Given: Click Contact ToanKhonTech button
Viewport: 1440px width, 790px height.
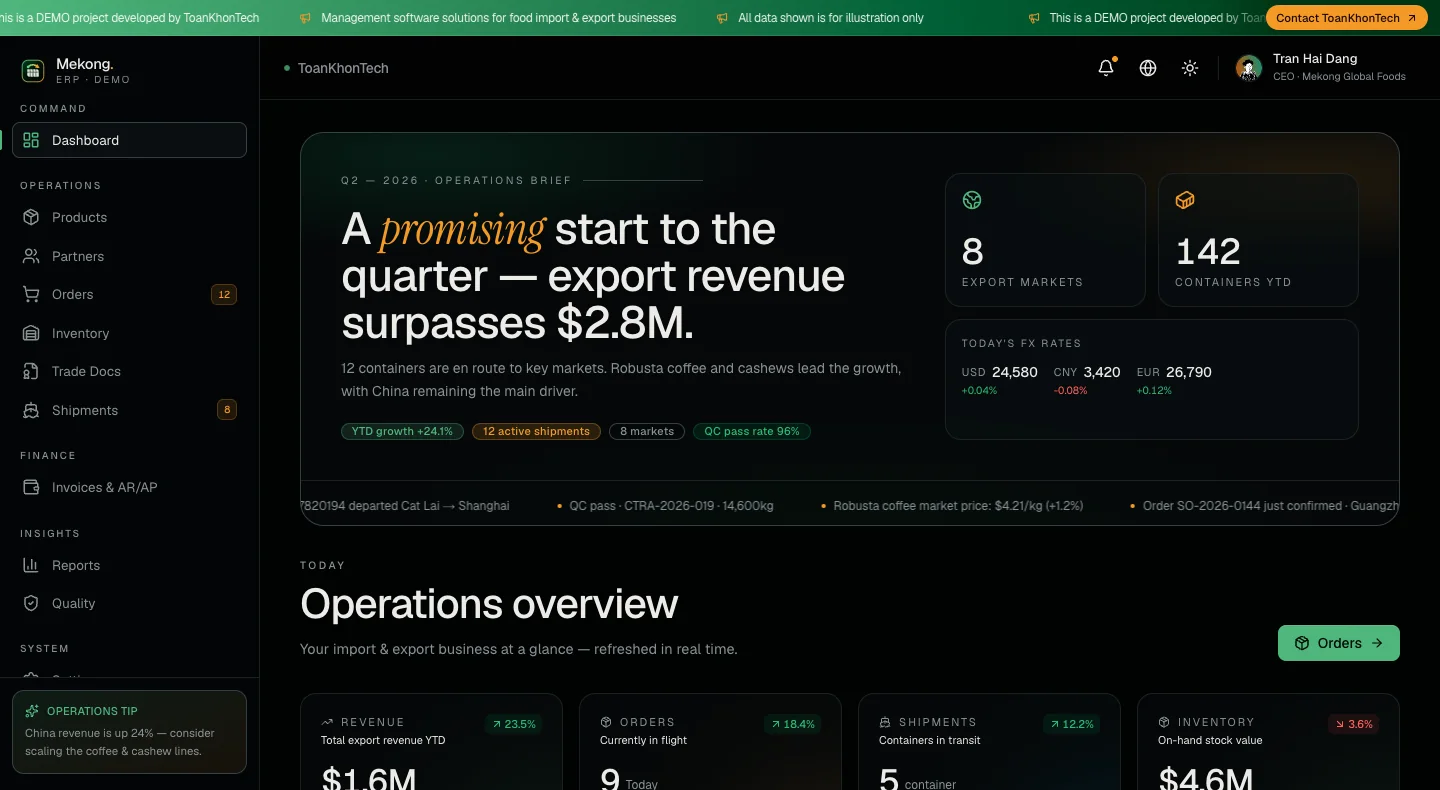Looking at the screenshot, I should (1346, 18).
